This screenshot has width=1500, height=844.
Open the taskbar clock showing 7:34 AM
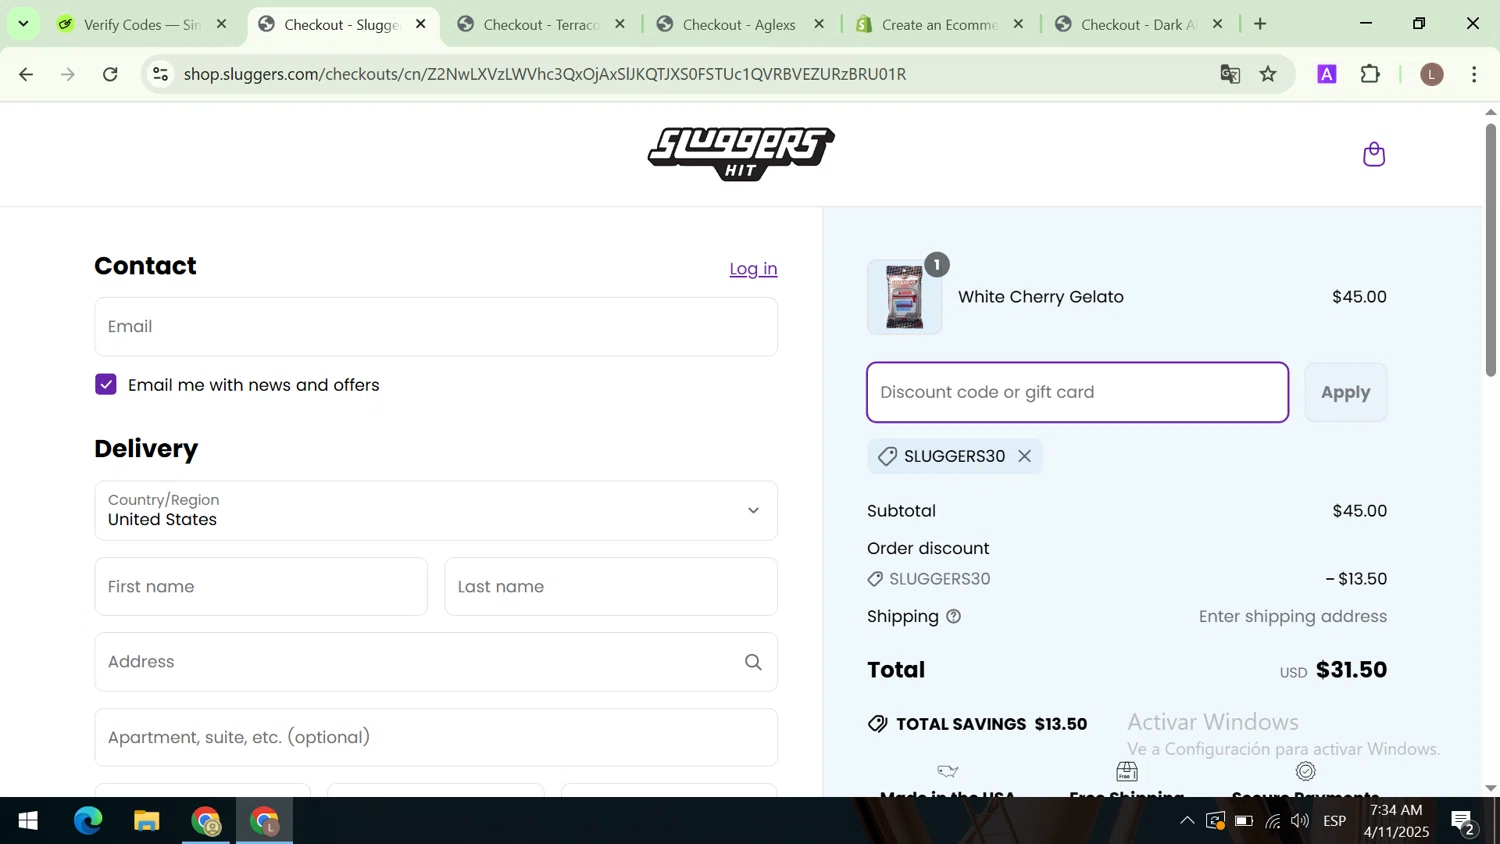[1396, 821]
